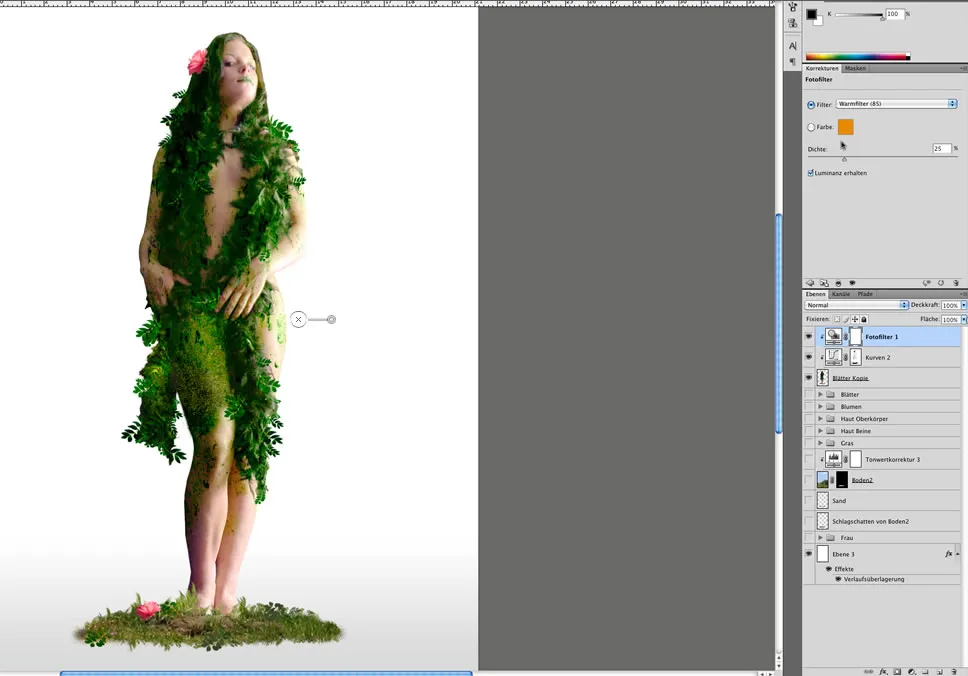Click the orange Farbe color swatch
Screen dimensions: 968x676
click(x=846, y=127)
